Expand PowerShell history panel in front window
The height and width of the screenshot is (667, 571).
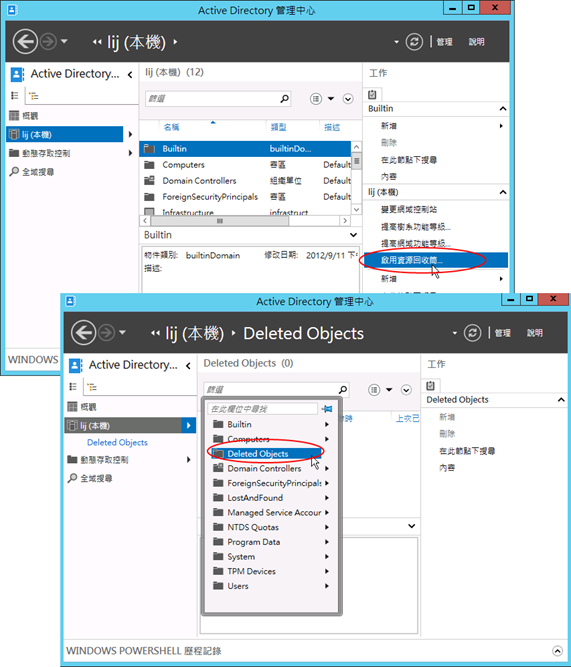pyautogui.click(x=557, y=651)
